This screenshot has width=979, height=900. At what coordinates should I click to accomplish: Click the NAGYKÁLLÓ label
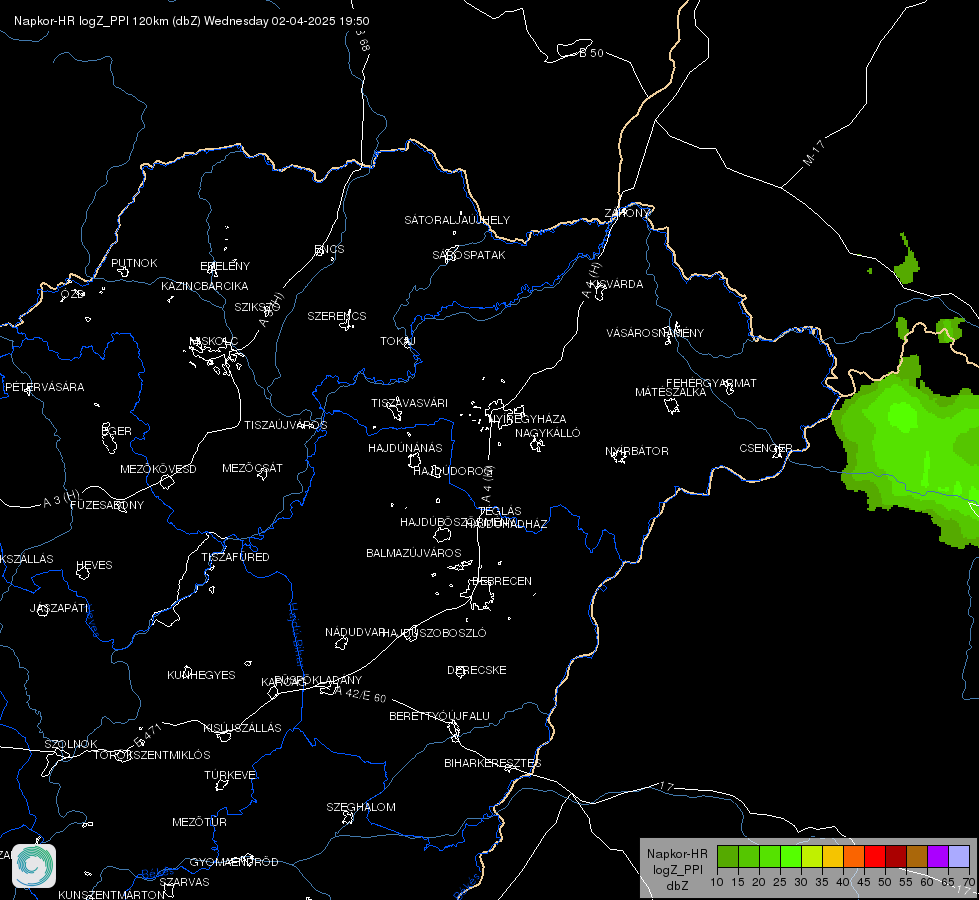548,433
